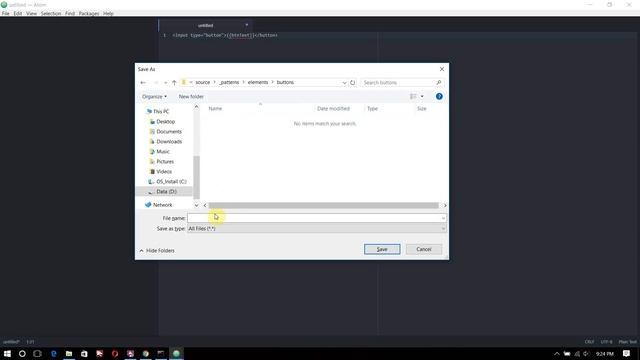This screenshot has height=360, width=640.
Task: Select Music in navigation pane
Action: [162, 152]
